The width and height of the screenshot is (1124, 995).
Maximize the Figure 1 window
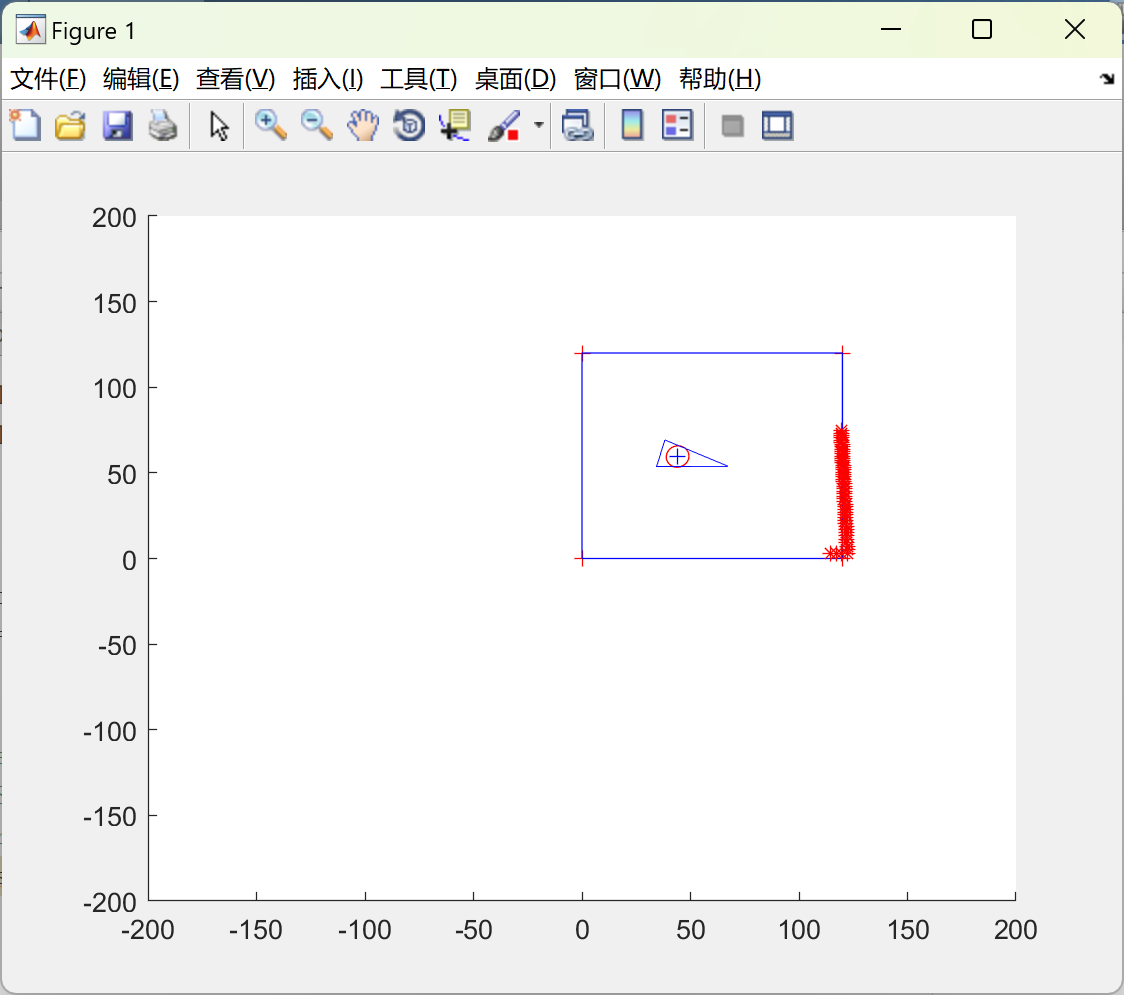981,29
